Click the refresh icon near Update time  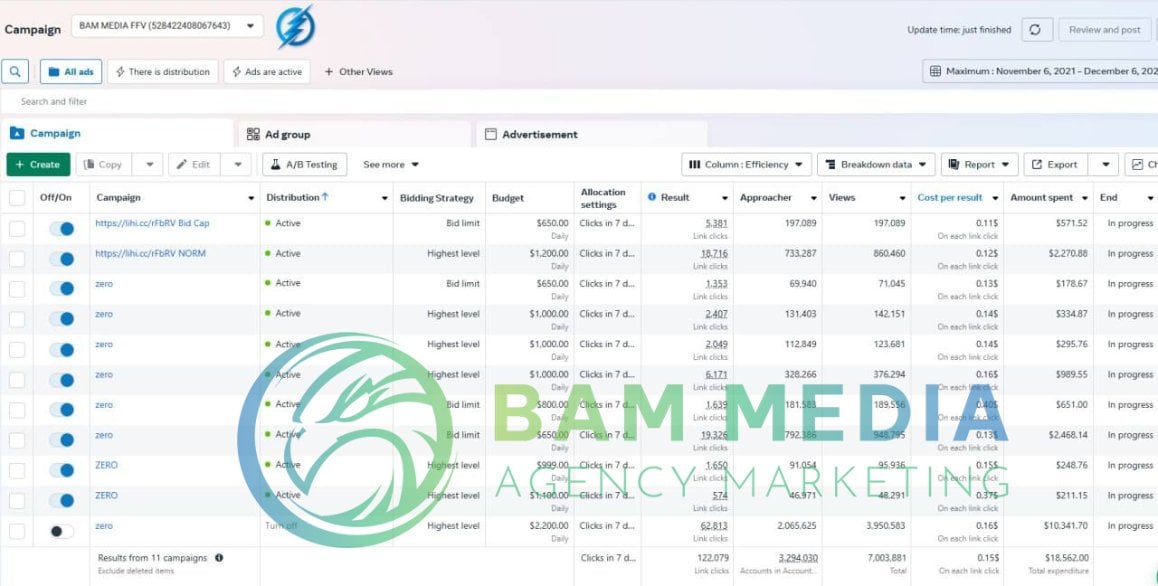(x=1036, y=30)
